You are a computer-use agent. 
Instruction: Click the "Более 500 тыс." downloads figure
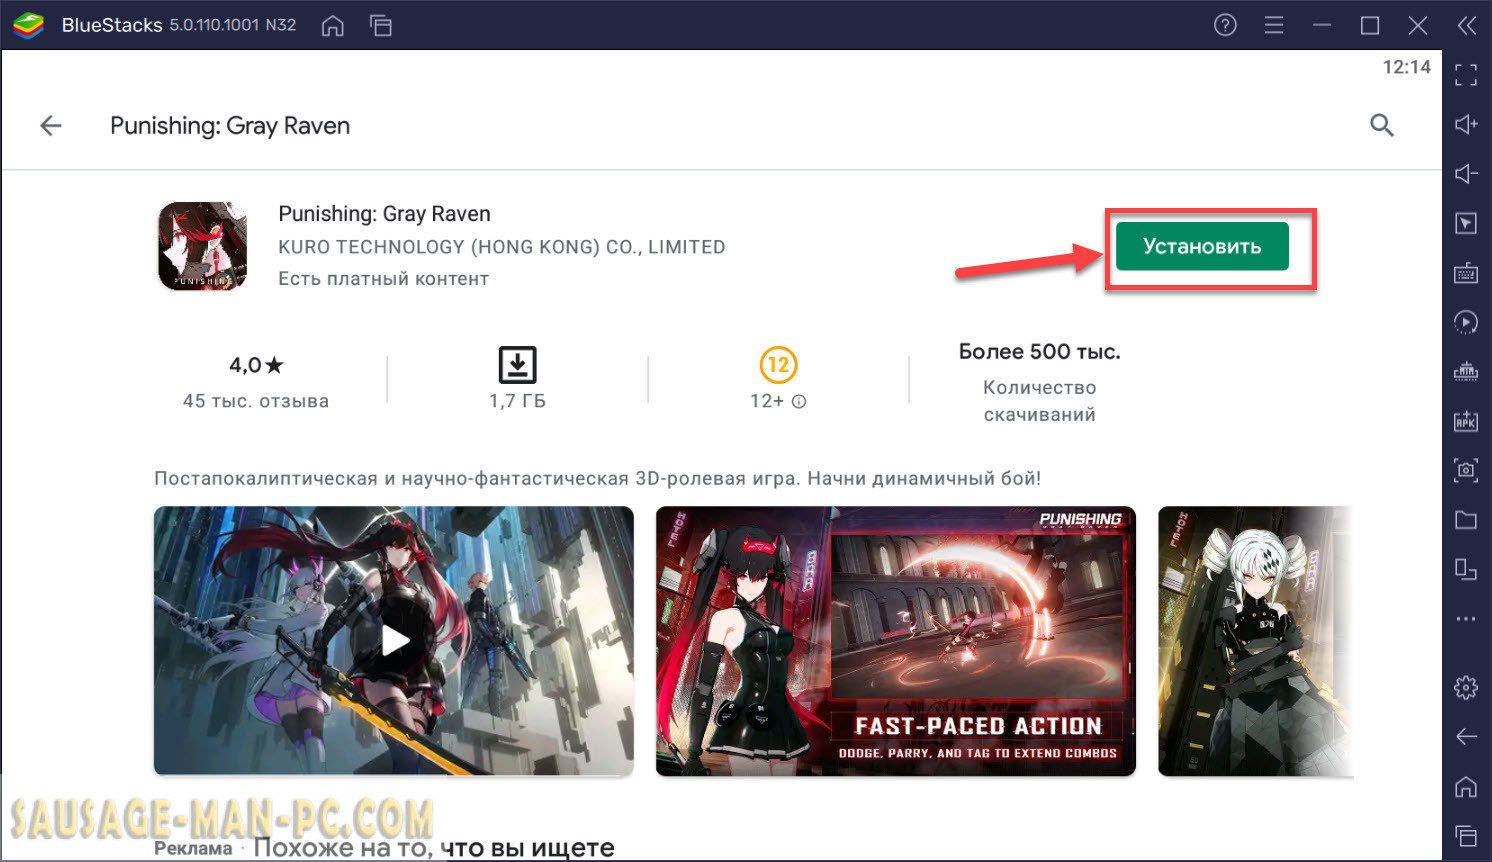coord(1039,352)
